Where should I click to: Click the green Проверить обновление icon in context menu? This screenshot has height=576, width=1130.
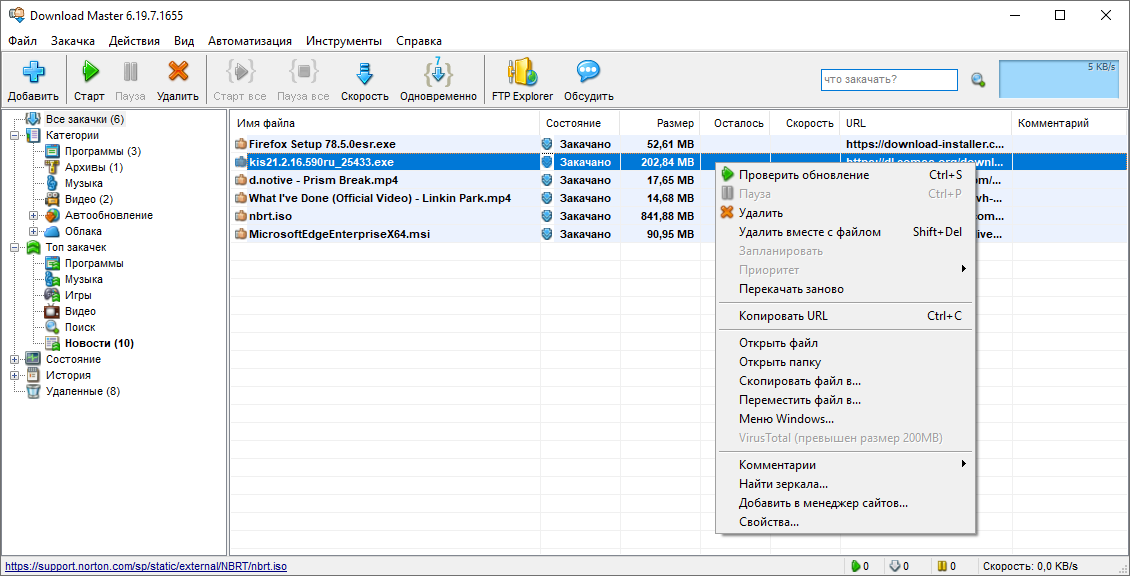coord(727,175)
